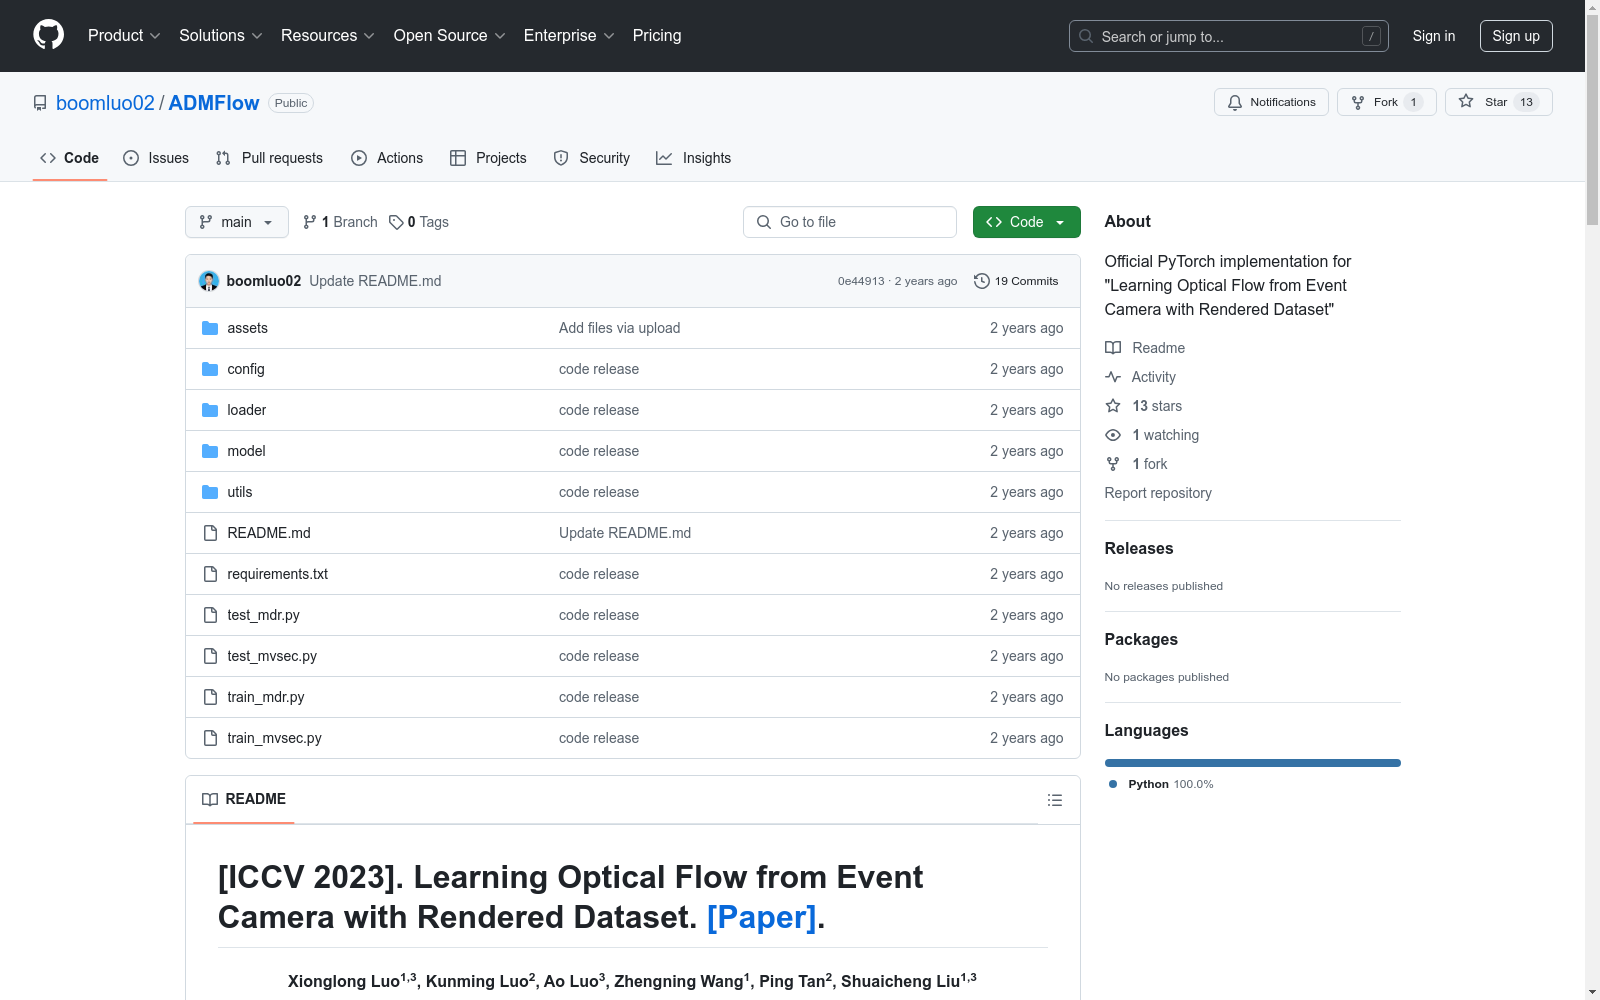Open the README outline list icon
This screenshot has width=1600, height=1000.
coord(1054,800)
